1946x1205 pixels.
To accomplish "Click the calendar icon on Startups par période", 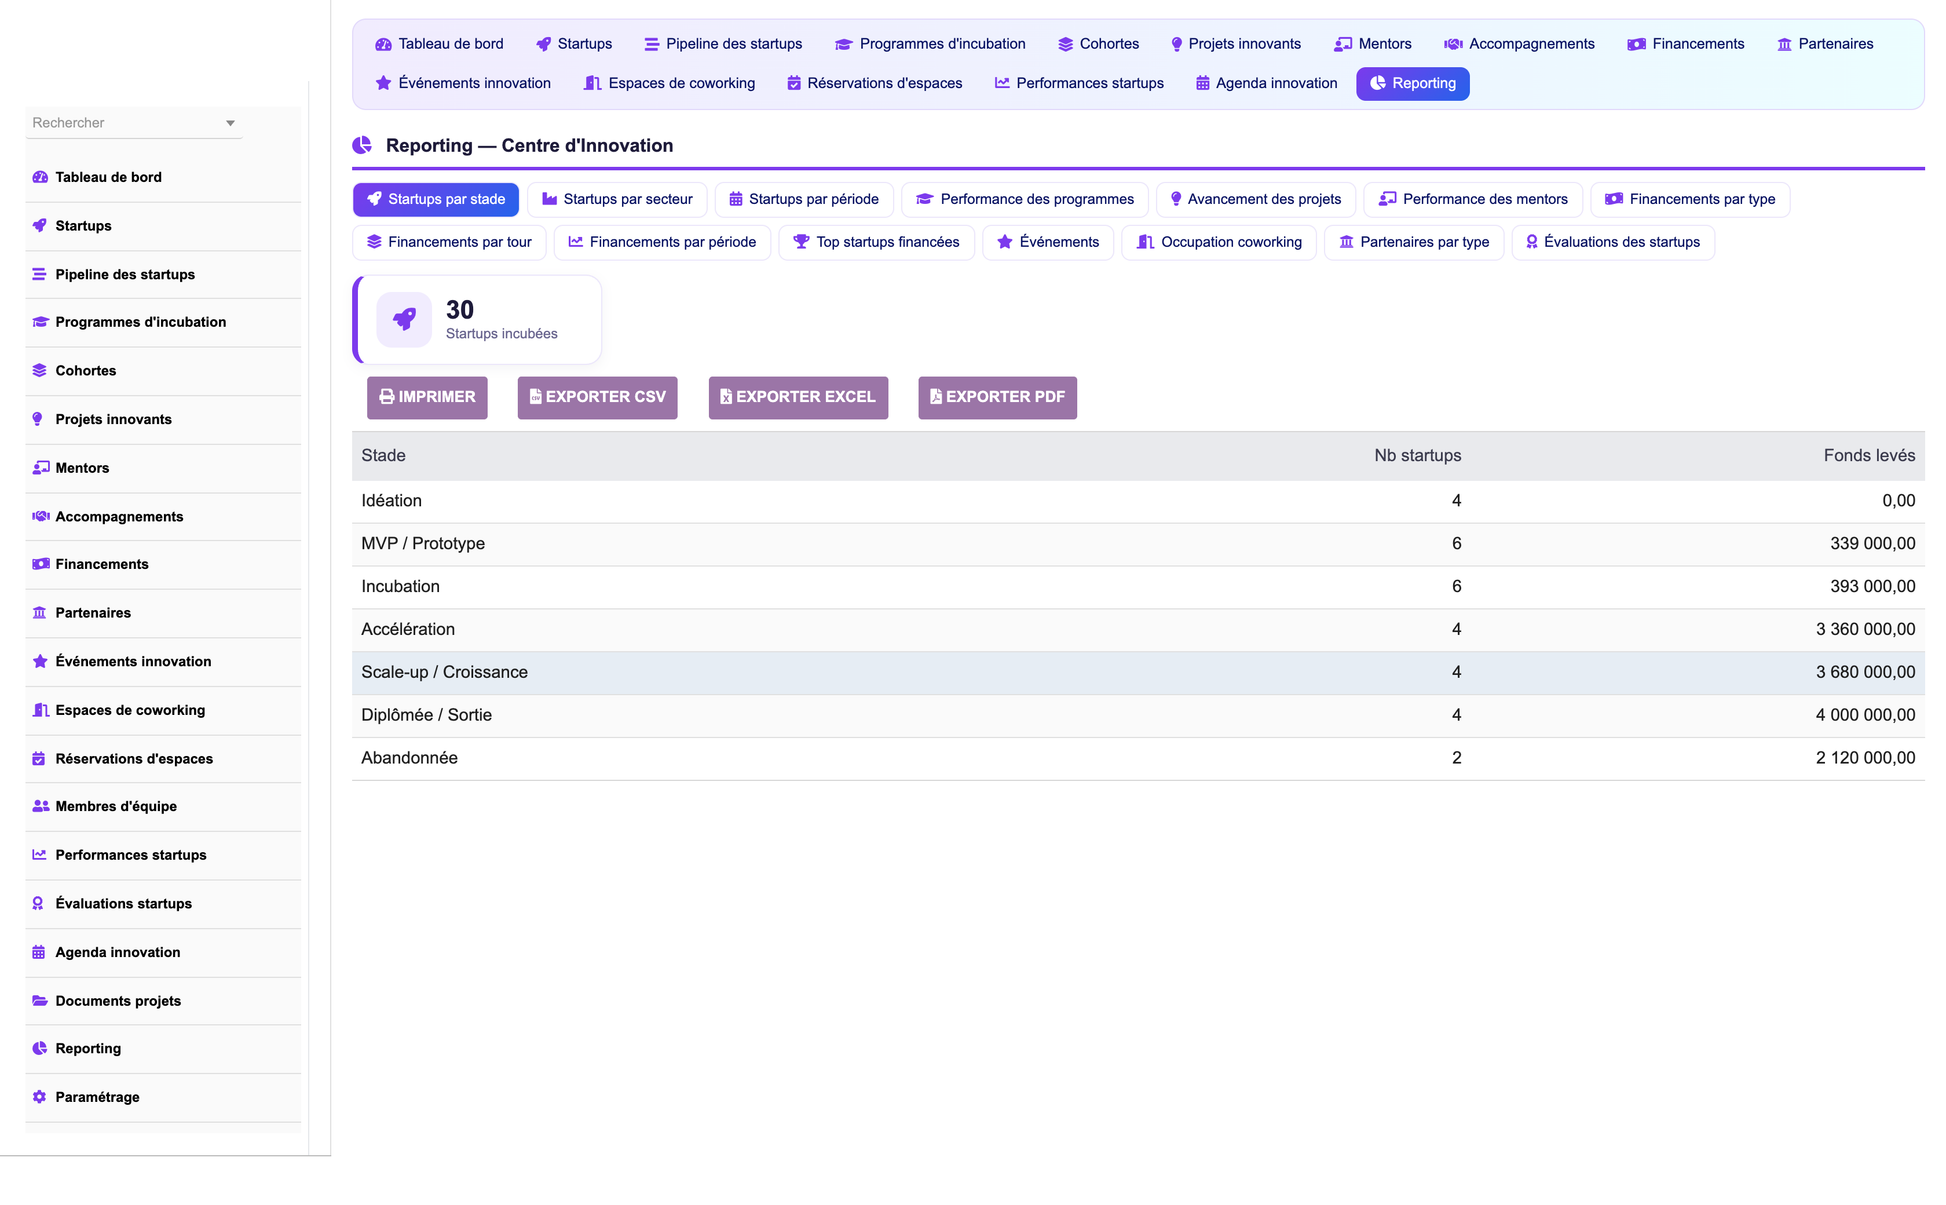I will pyautogui.click(x=736, y=199).
